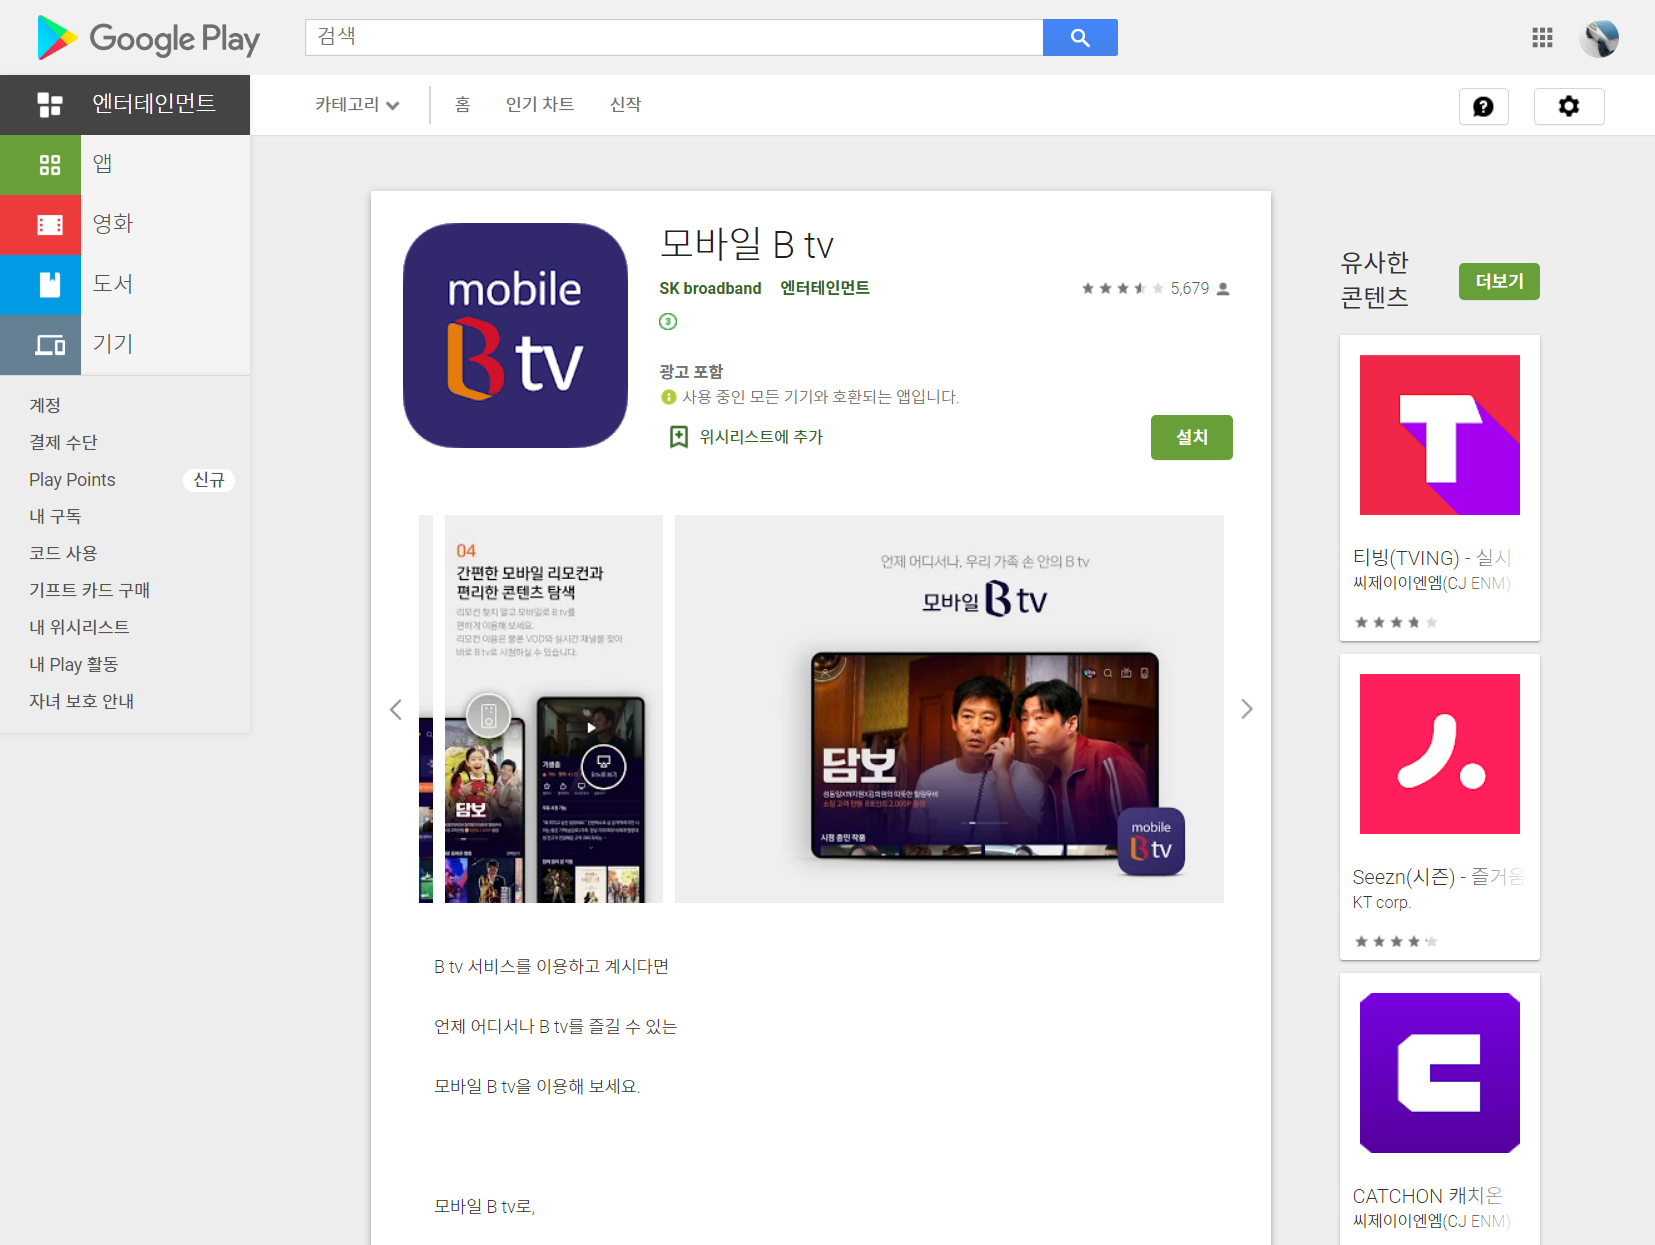Expand the 카테고리 dropdown
Screen dimensions: 1655x1245
point(357,104)
